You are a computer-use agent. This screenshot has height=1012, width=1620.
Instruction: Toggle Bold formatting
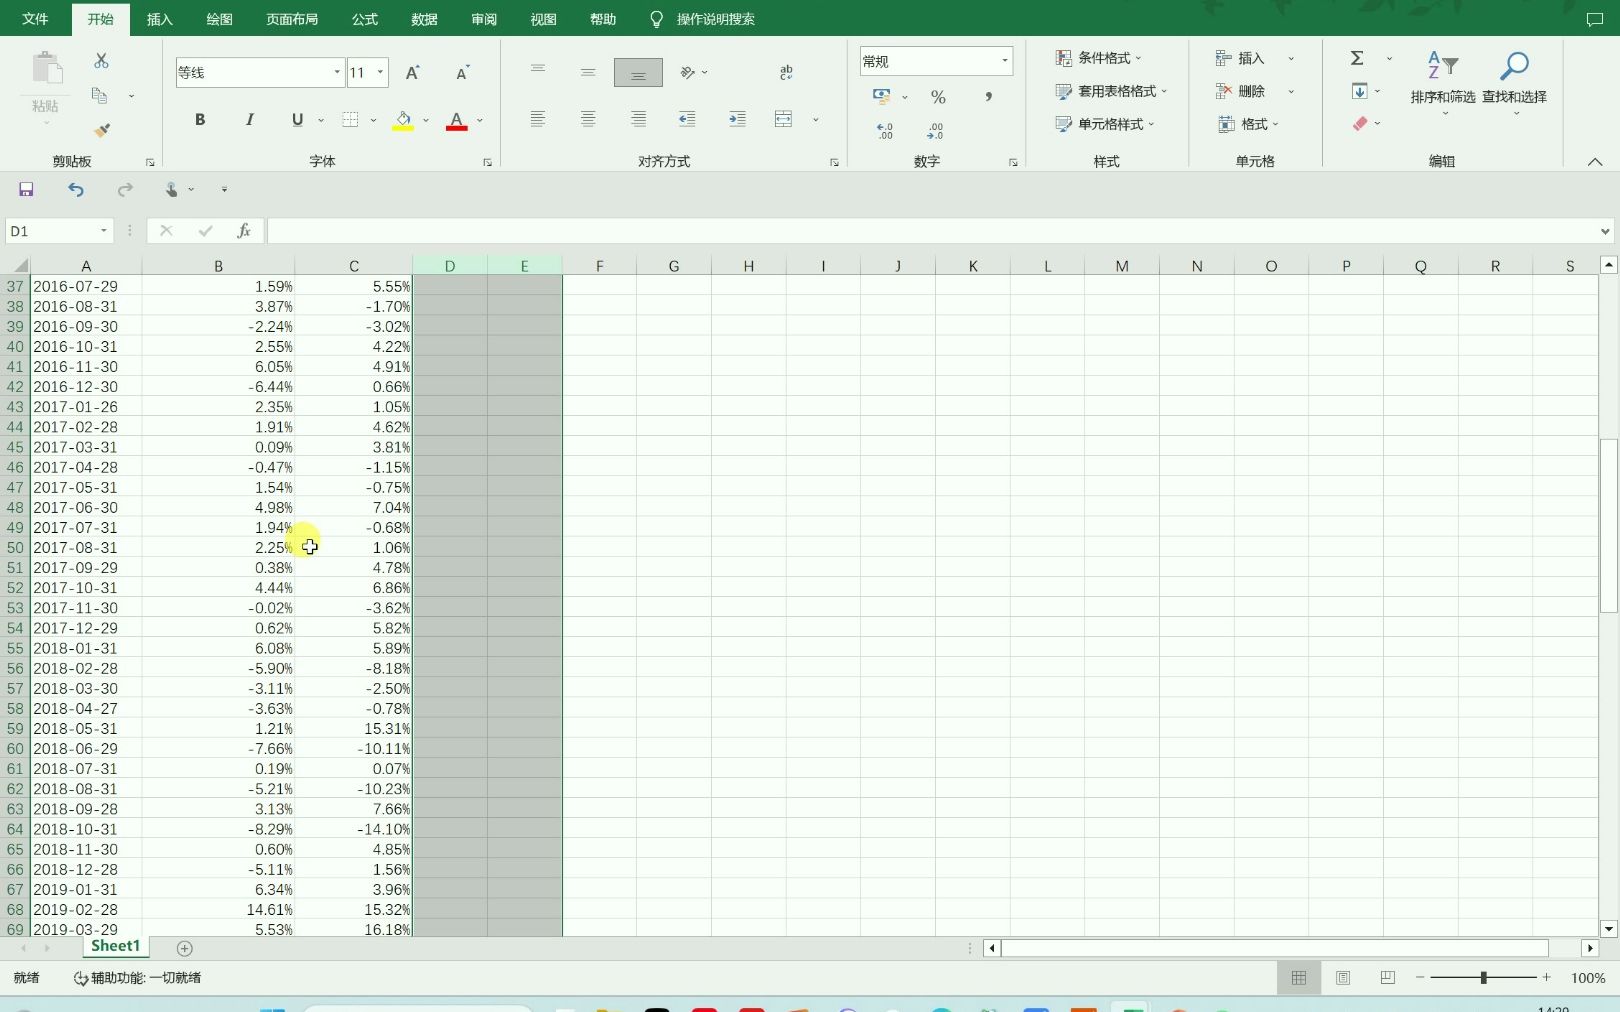coord(200,119)
